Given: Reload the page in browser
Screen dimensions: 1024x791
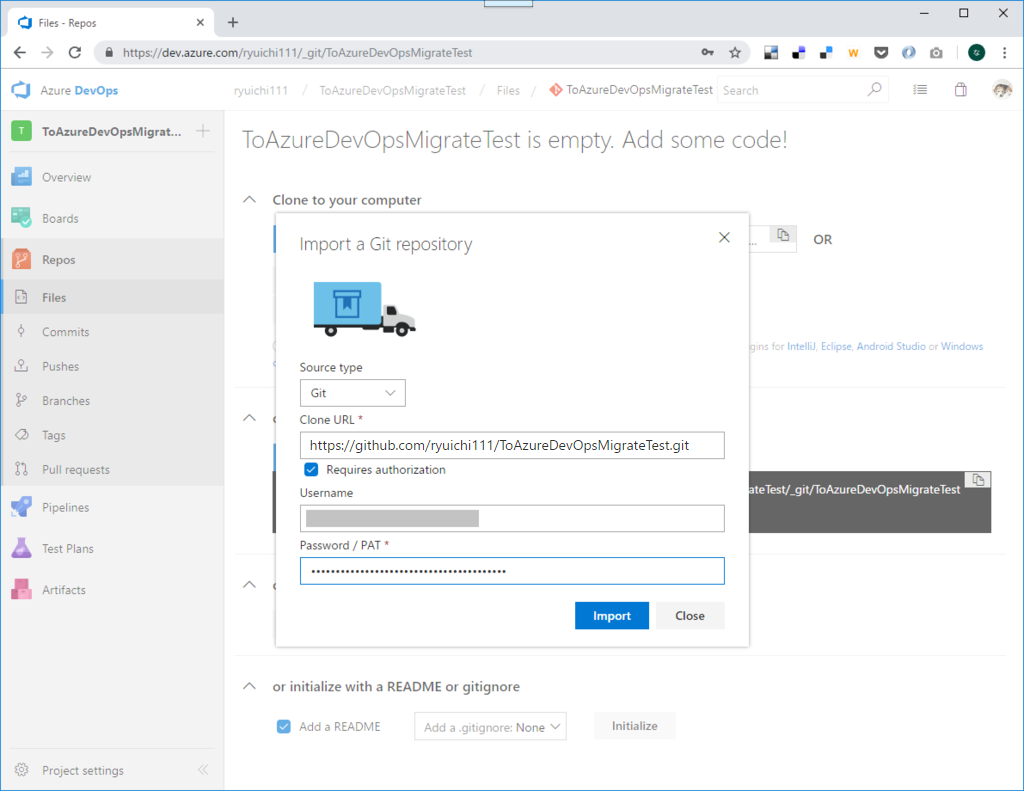Looking at the screenshot, I should [x=74, y=52].
